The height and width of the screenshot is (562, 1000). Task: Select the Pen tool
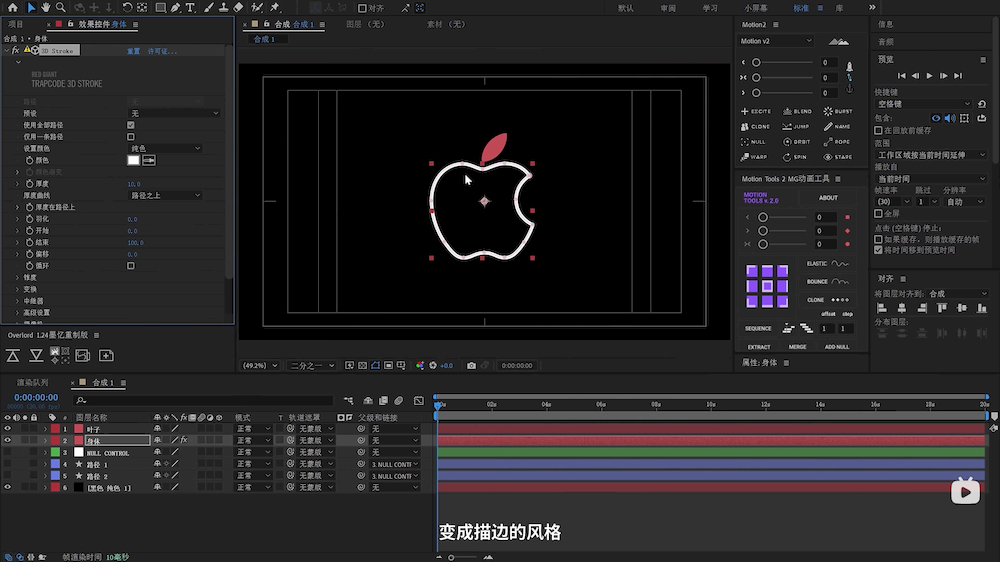coord(175,8)
